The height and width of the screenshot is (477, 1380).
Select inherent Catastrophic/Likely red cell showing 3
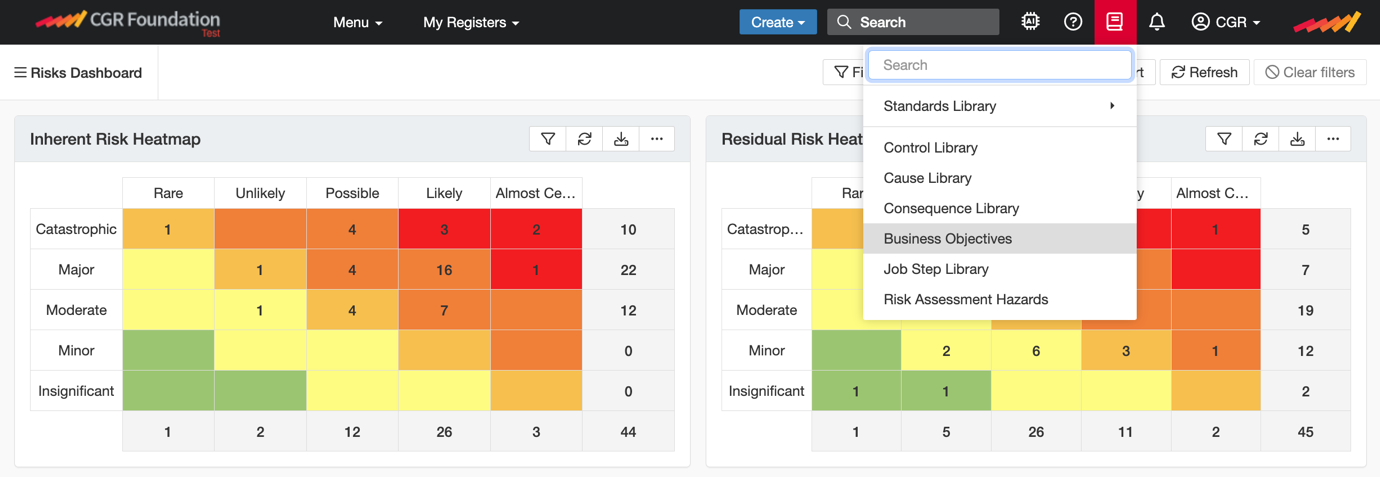click(444, 229)
